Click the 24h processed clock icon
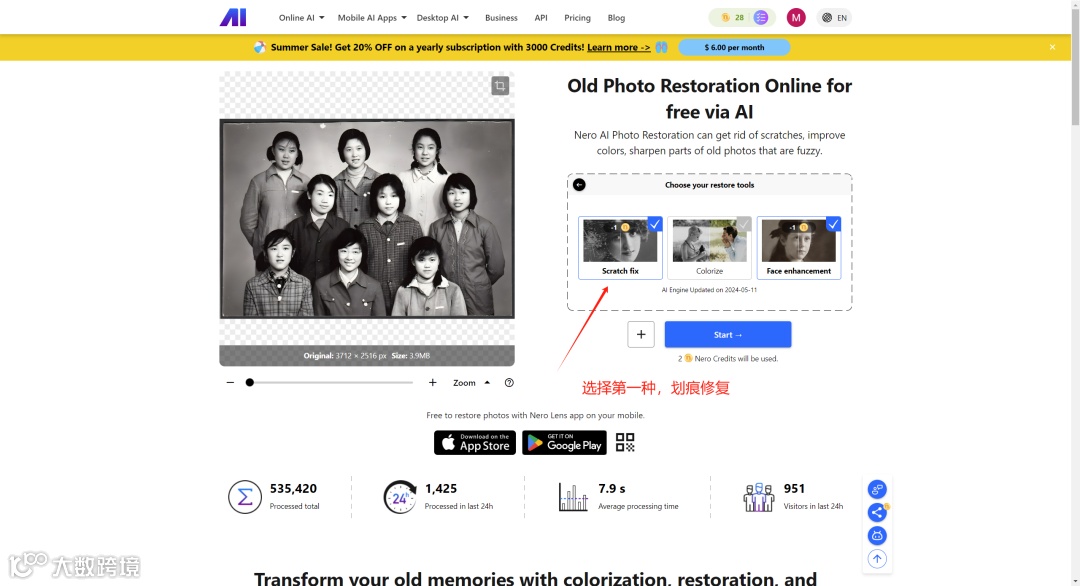This screenshot has height=586, width=1080. coord(400,496)
